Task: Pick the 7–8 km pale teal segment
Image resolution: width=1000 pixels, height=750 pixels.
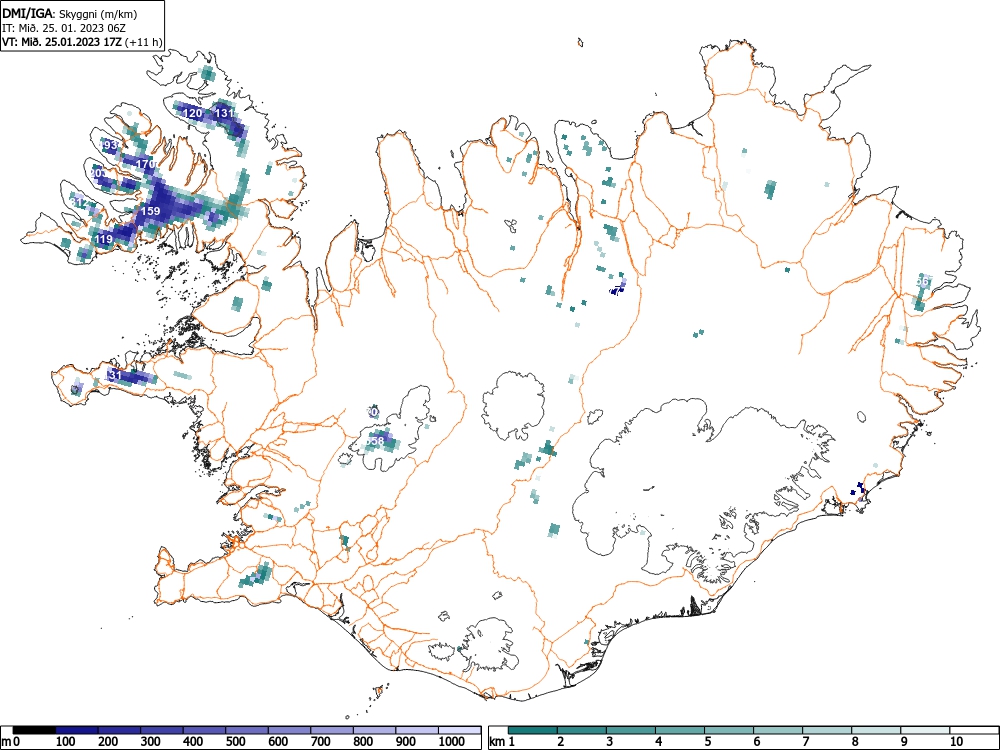Action: (827, 730)
